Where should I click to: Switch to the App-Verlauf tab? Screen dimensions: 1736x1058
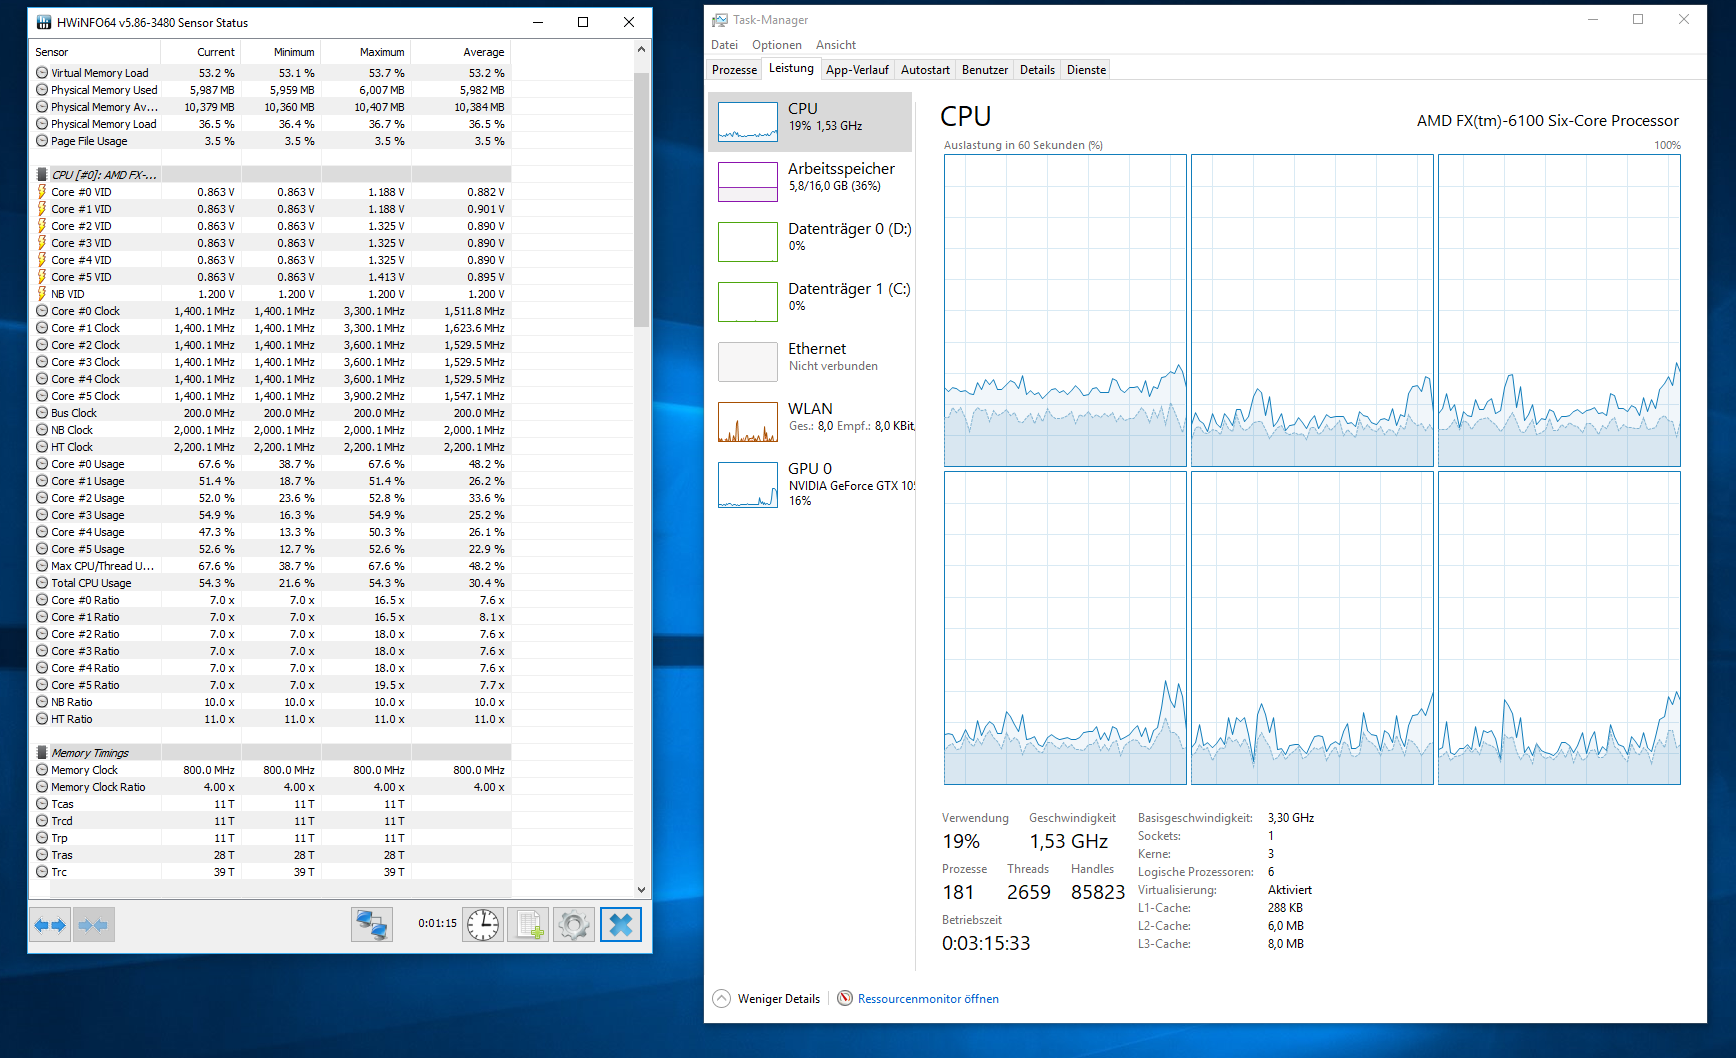point(857,70)
